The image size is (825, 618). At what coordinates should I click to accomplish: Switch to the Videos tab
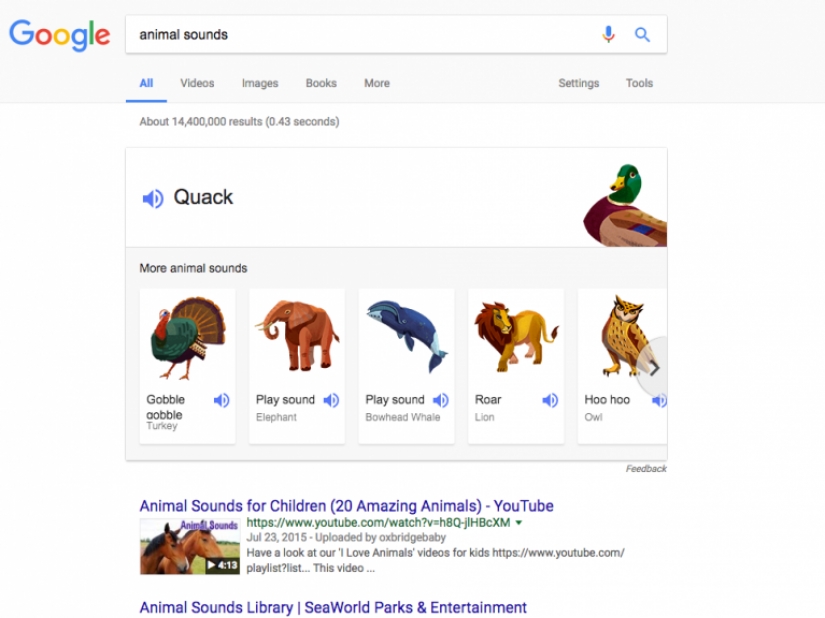(x=196, y=83)
